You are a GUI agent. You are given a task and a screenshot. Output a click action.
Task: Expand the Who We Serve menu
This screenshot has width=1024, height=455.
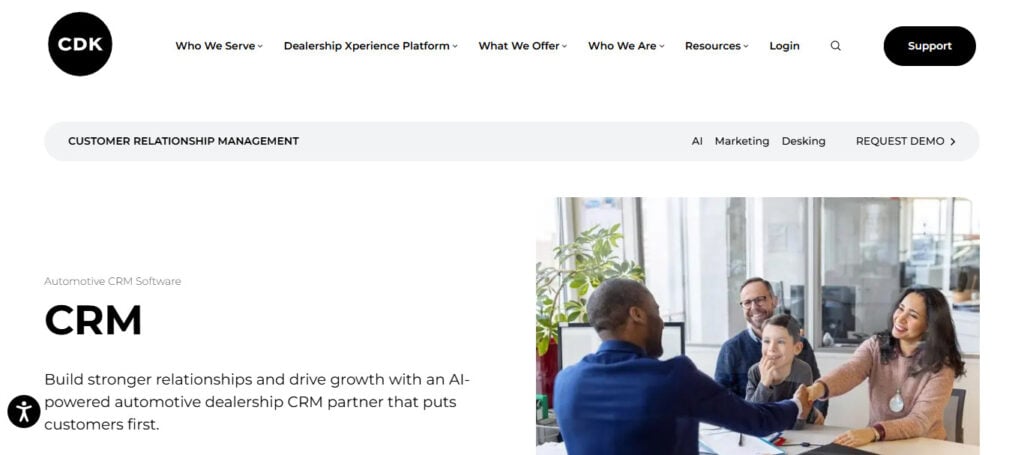click(219, 46)
